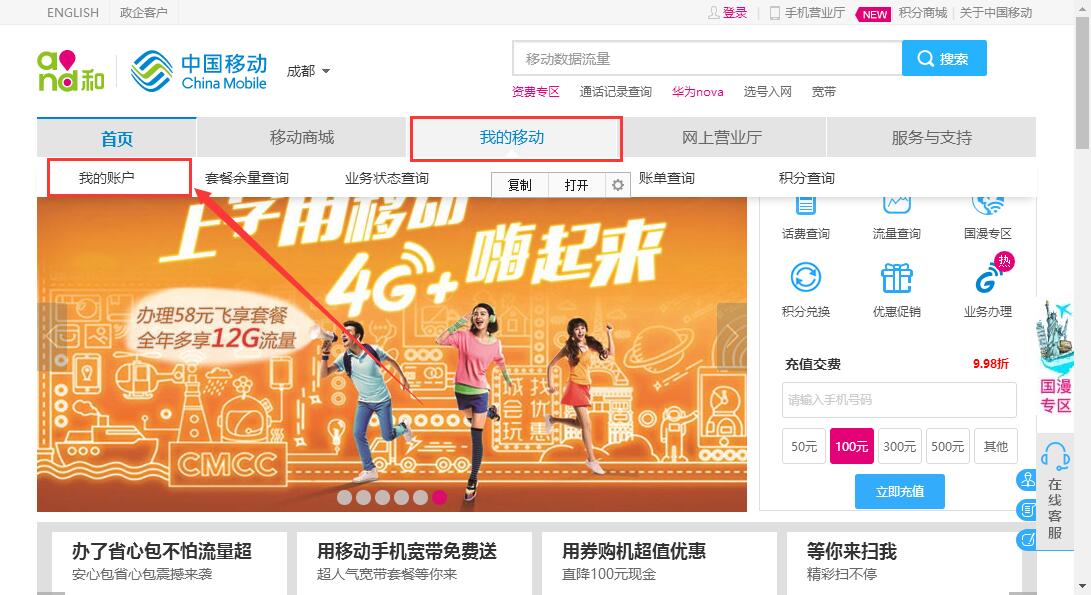The height and width of the screenshot is (595, 1091).
Task: Click the next slide arrow on banner
Action: pyautogui.click(x=731, y=337)
